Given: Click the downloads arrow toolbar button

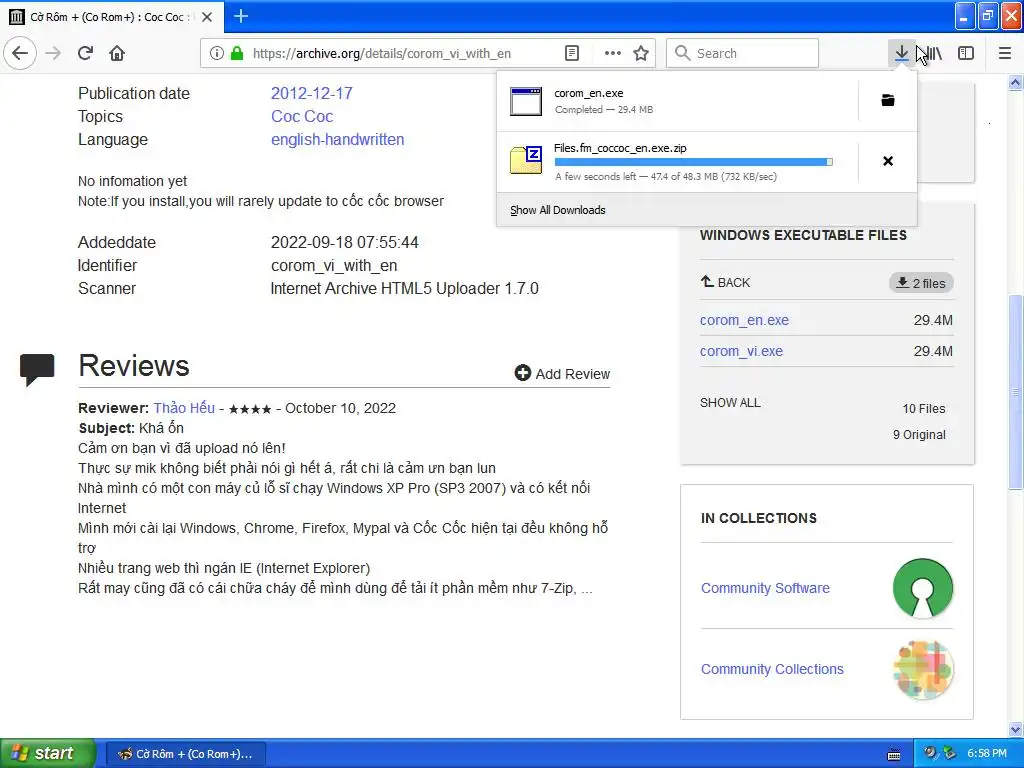Looking at the screenshot, I should (901, 53).
